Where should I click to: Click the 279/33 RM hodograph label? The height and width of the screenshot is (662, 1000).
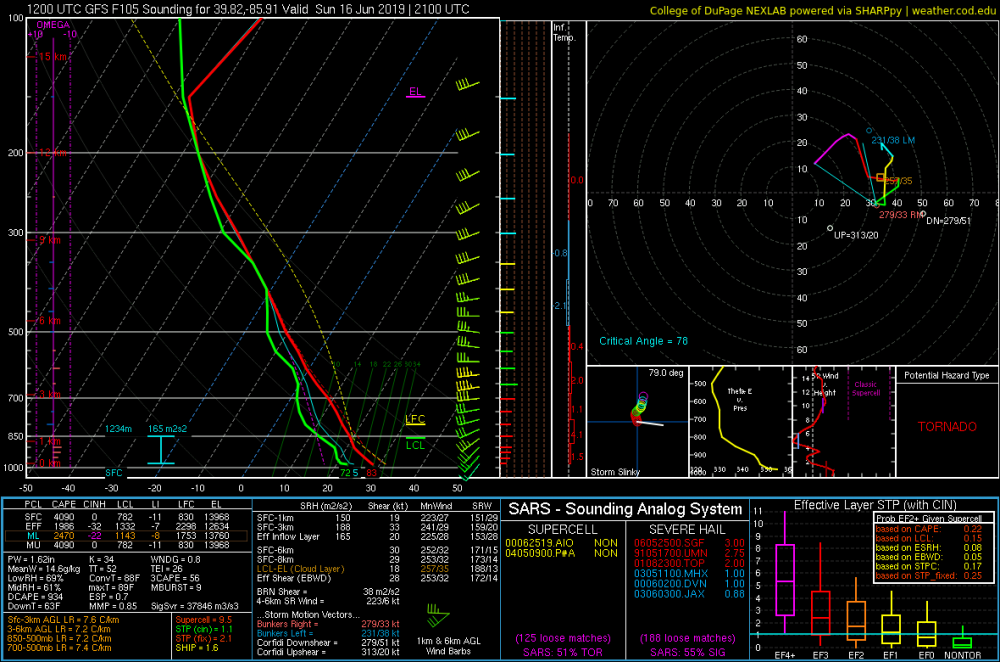901,215
